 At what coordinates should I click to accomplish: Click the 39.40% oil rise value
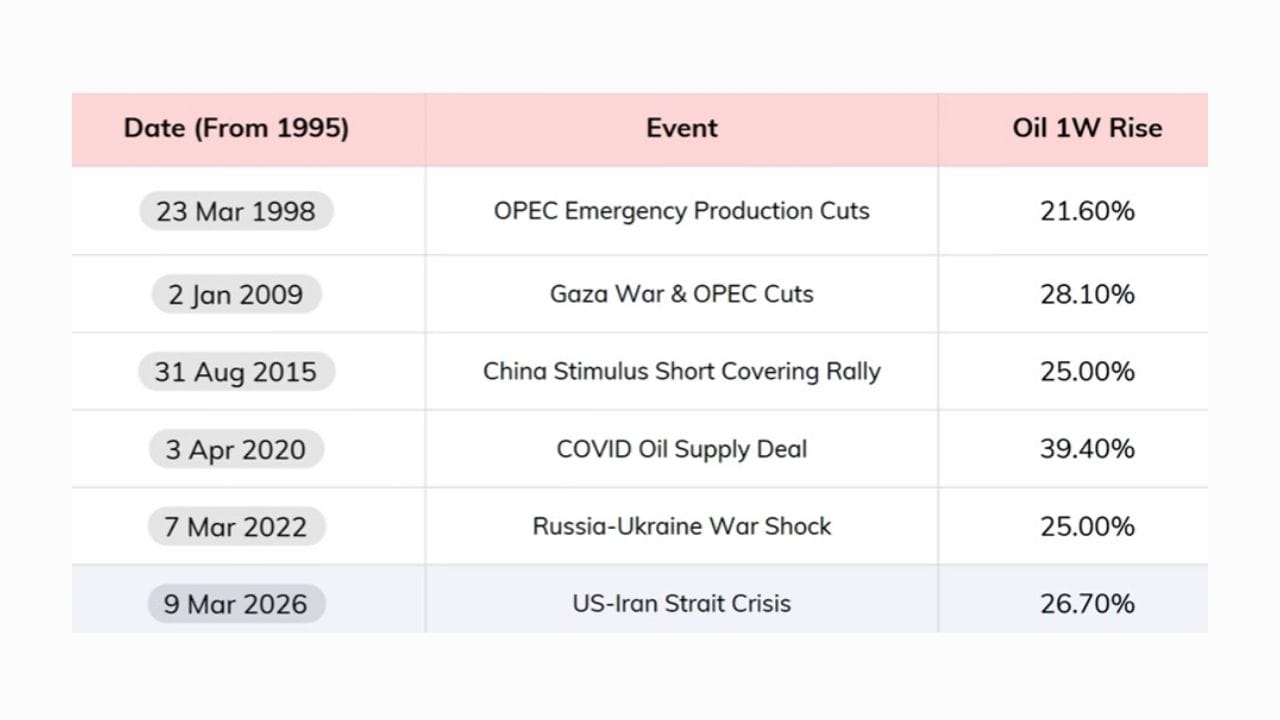pyautogui.click(x=1087, y=449)
